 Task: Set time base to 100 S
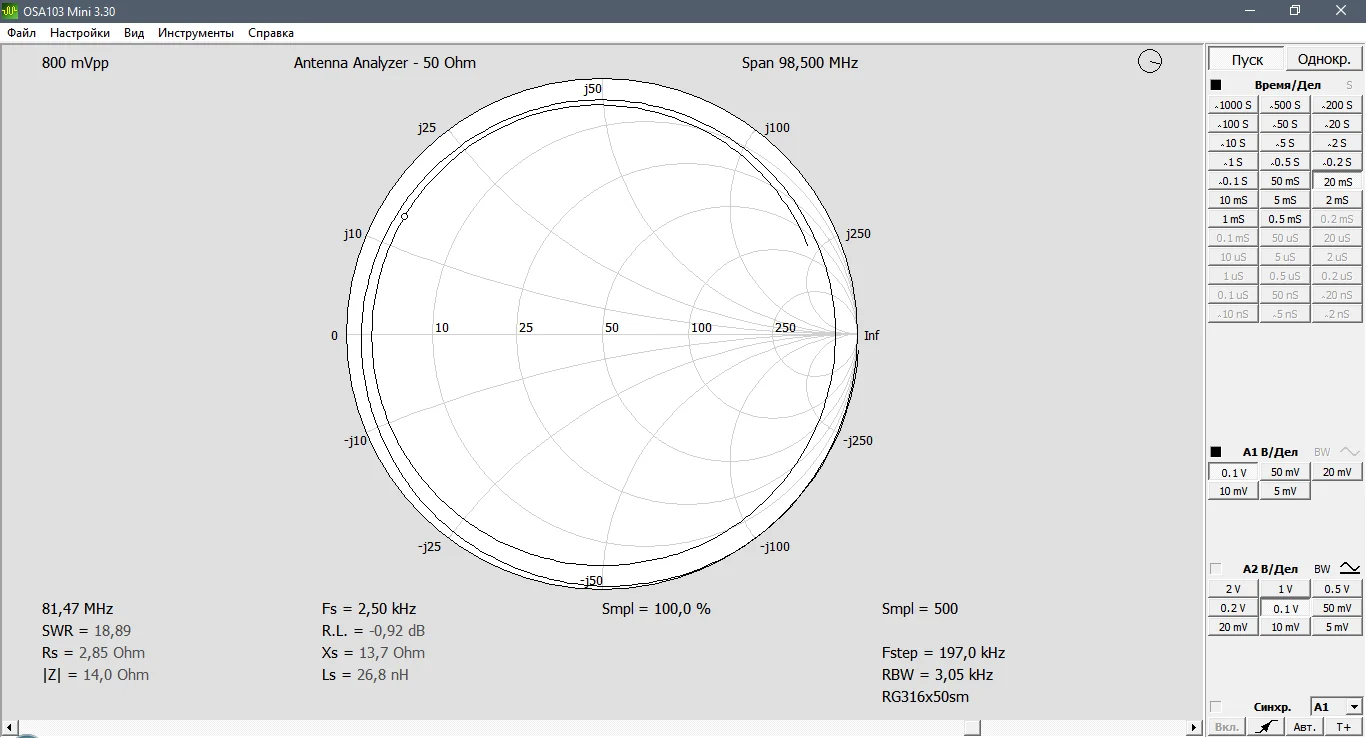click(1233, 124)
